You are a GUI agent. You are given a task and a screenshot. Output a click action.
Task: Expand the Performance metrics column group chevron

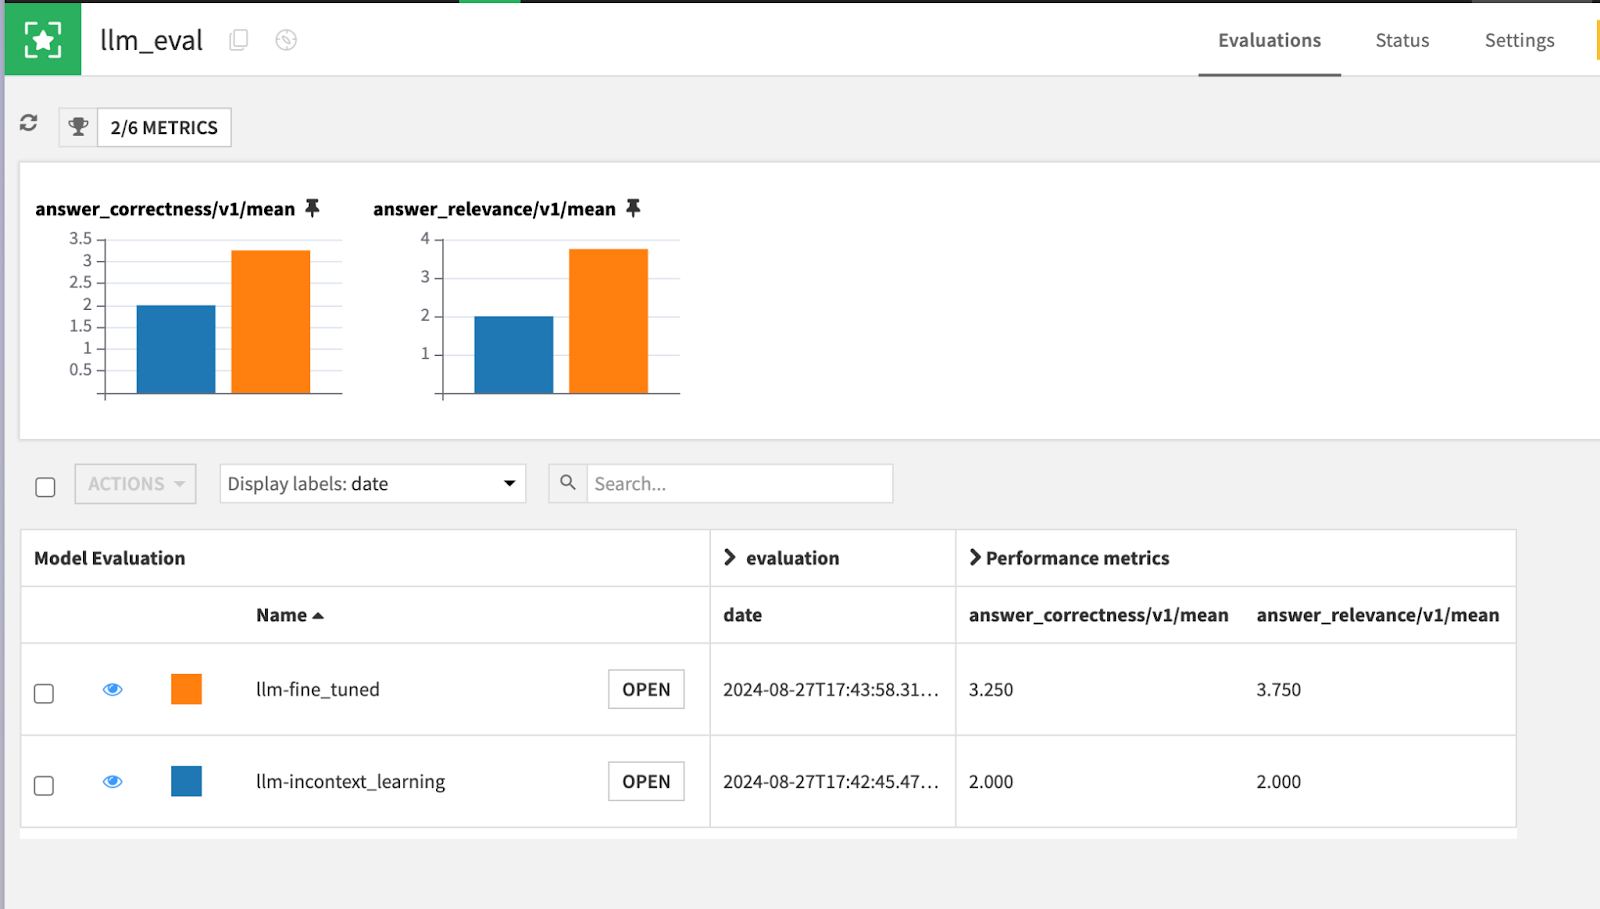coord(975,557)
